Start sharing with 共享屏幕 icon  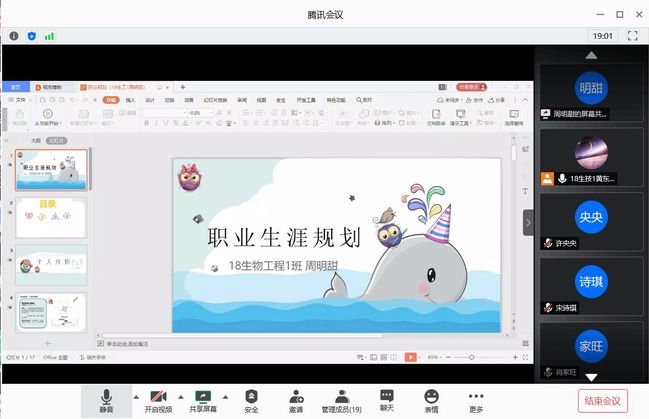[204, 397]
